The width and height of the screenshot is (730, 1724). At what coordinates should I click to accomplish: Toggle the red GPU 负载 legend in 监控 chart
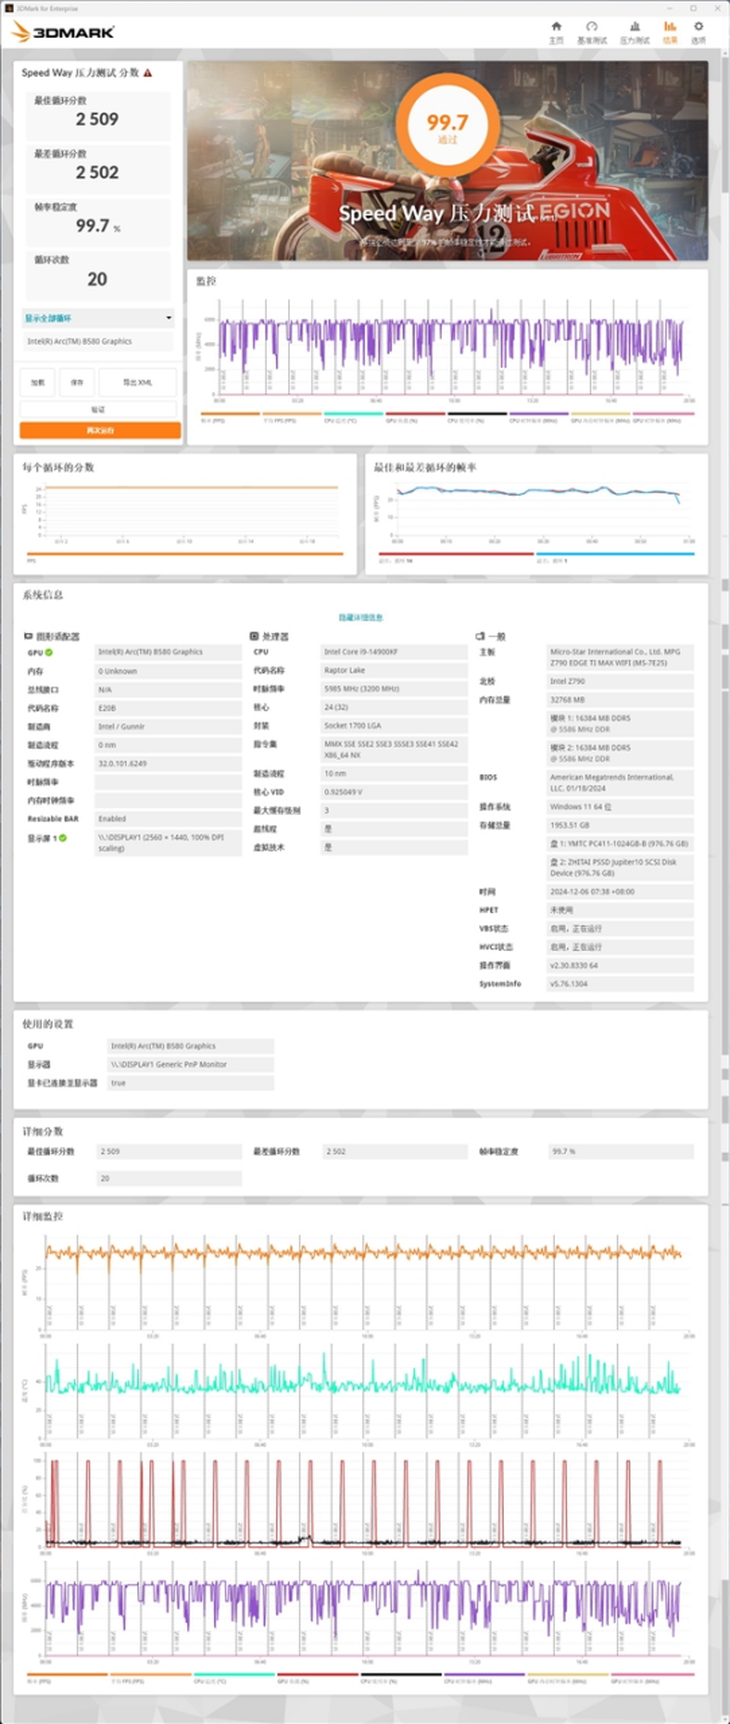coord(416,417)
